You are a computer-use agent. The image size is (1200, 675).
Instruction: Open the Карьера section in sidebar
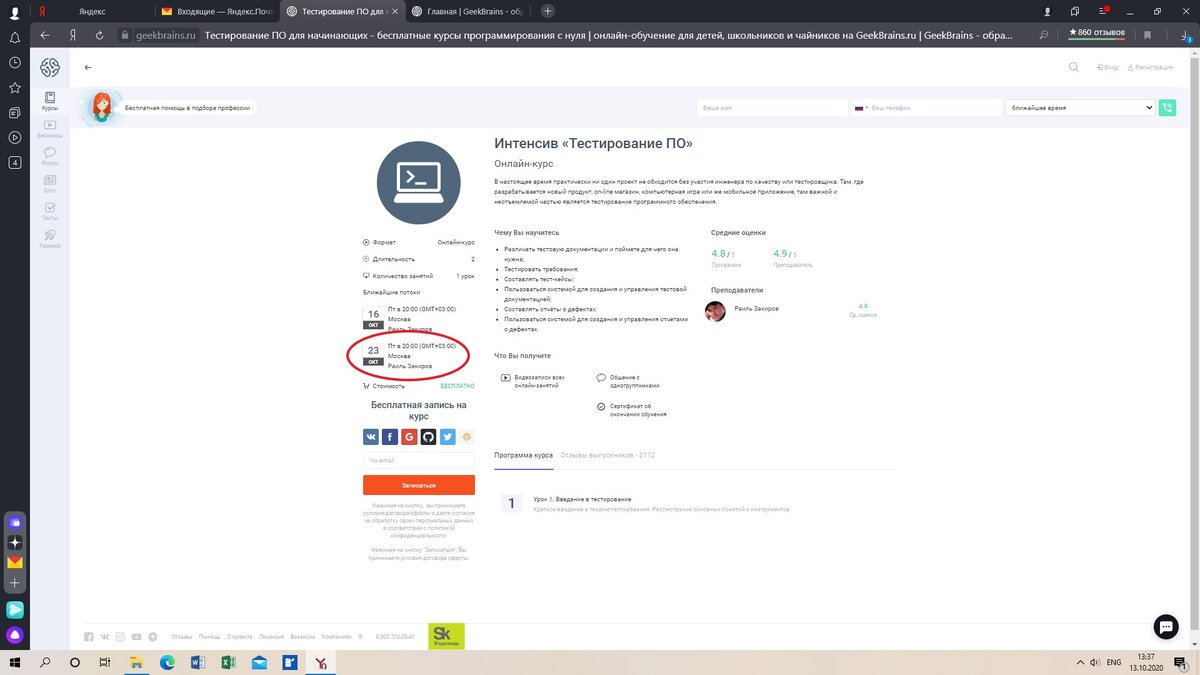click(x=50, y=239)
